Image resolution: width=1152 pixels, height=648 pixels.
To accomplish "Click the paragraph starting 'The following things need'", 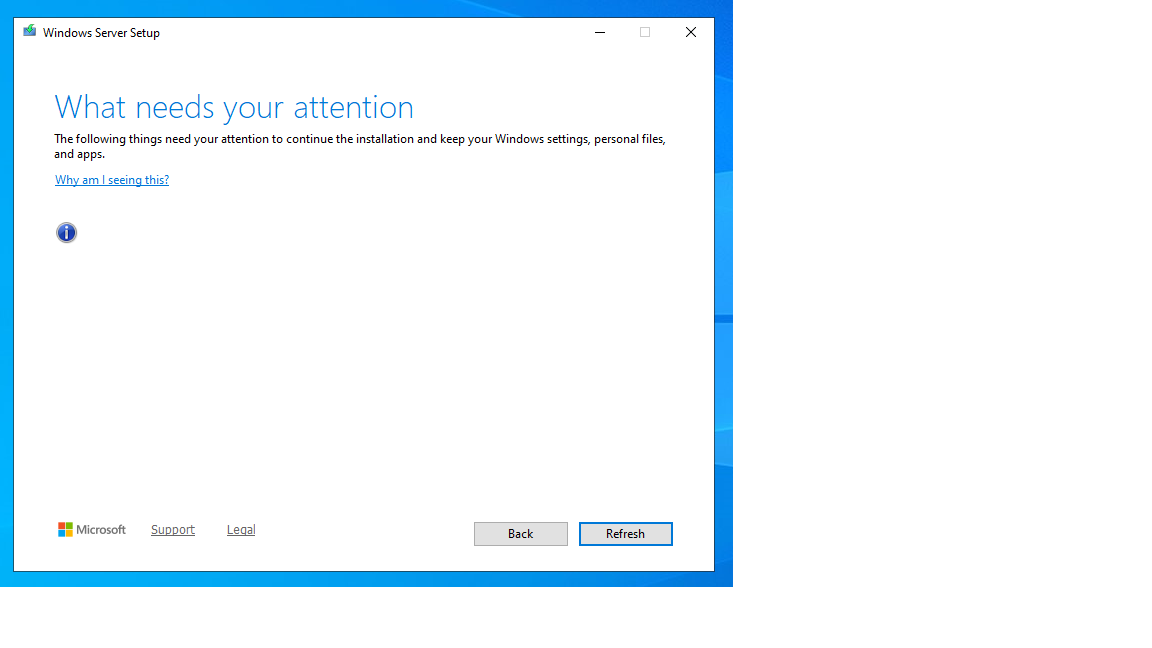I will click(360, 146).
